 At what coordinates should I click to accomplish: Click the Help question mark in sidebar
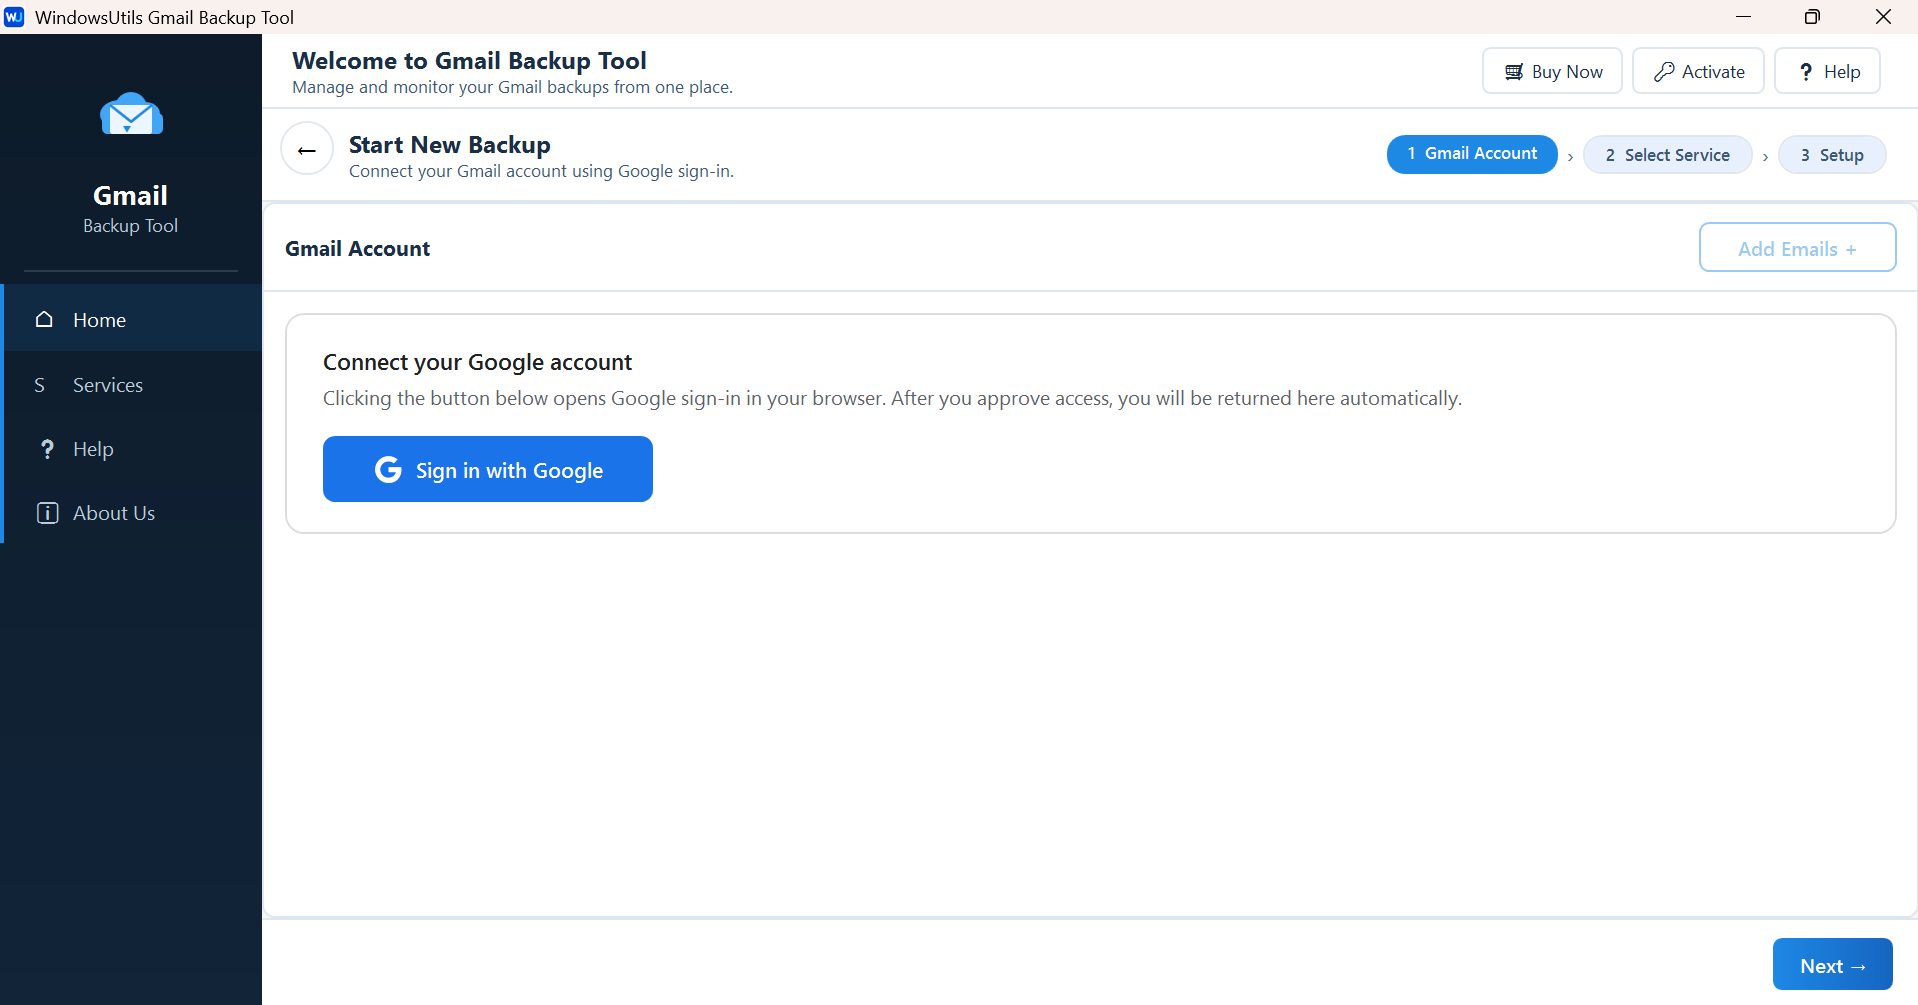(46, 449)
